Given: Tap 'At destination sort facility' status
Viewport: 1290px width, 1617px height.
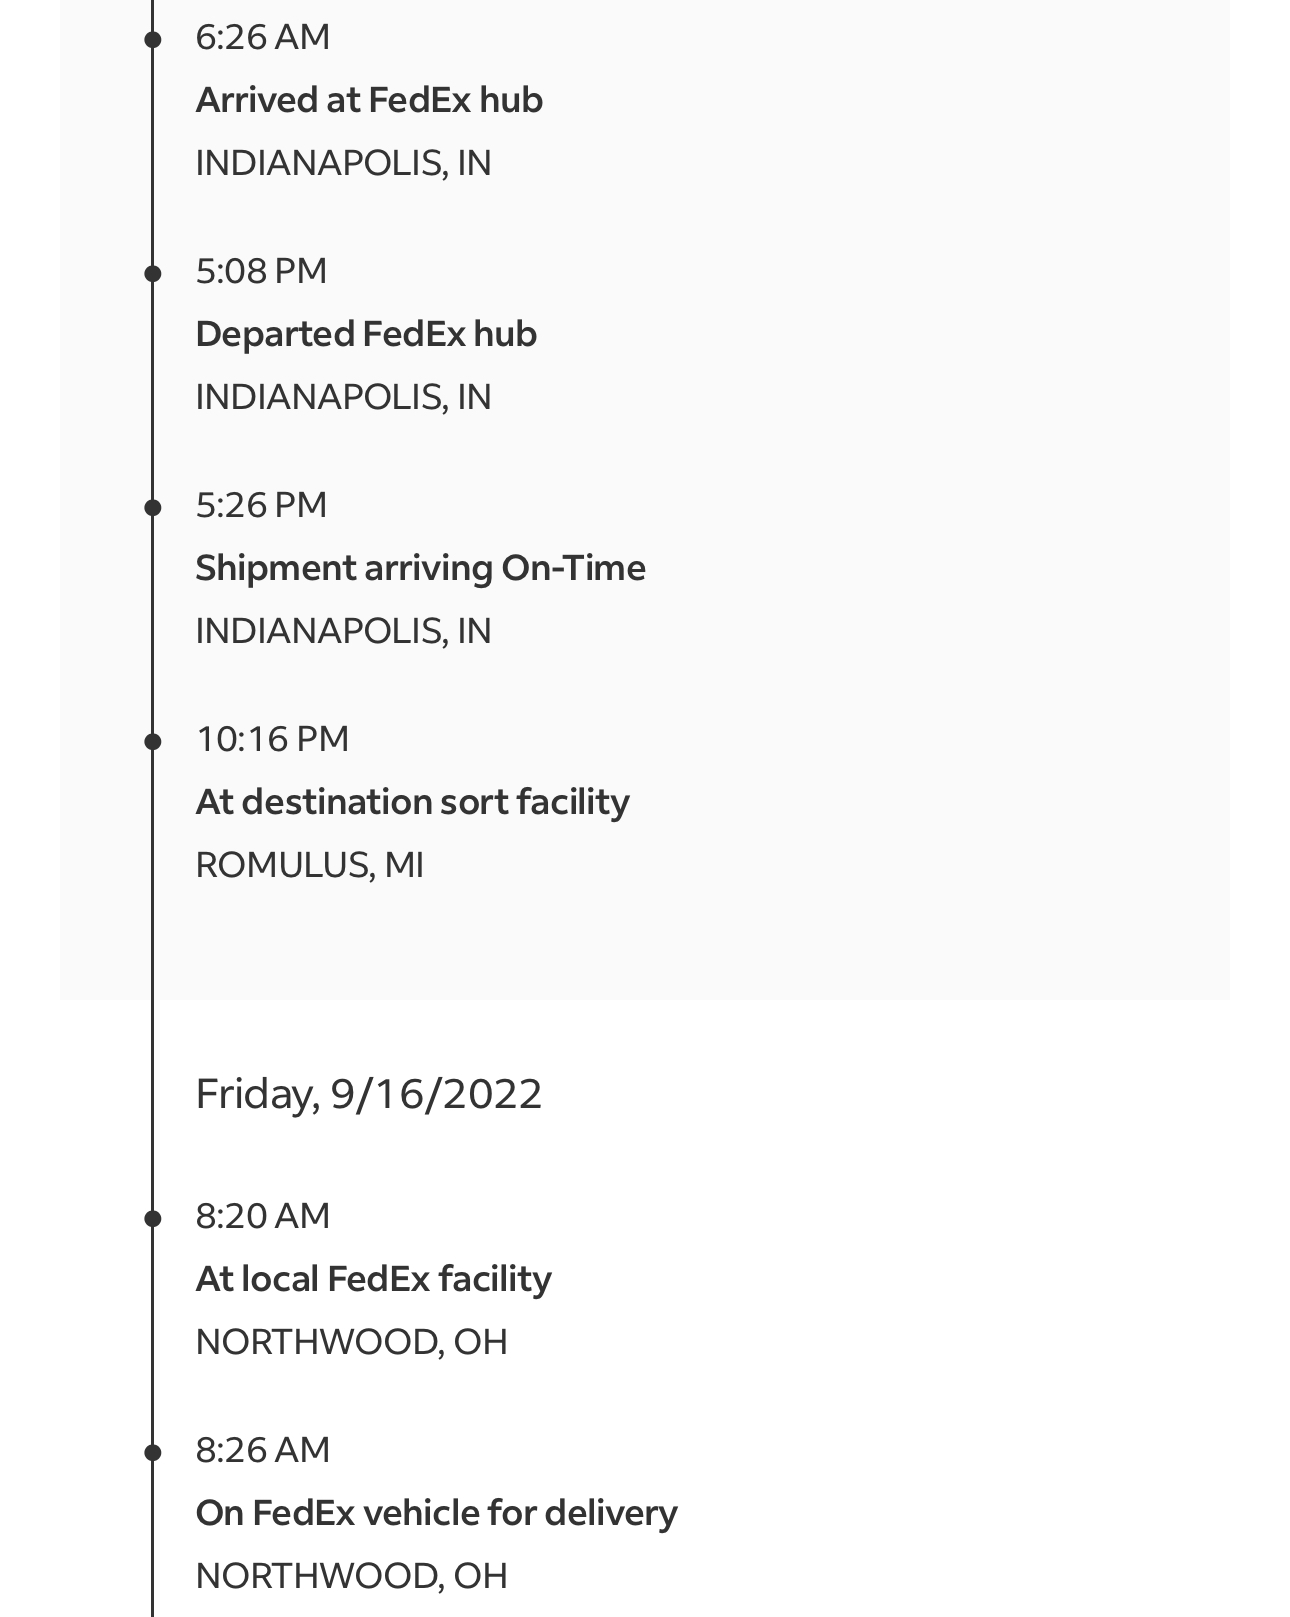Looking at the screenshot, I should pos(412,802).
